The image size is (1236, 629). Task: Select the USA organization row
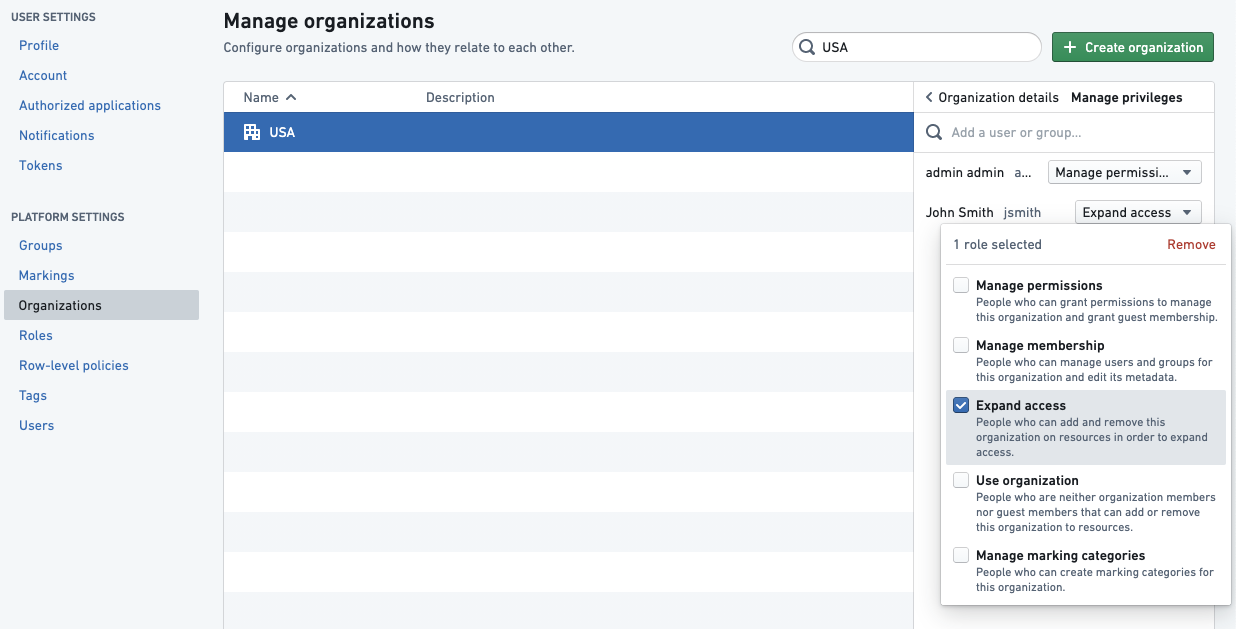click(568, 132)
